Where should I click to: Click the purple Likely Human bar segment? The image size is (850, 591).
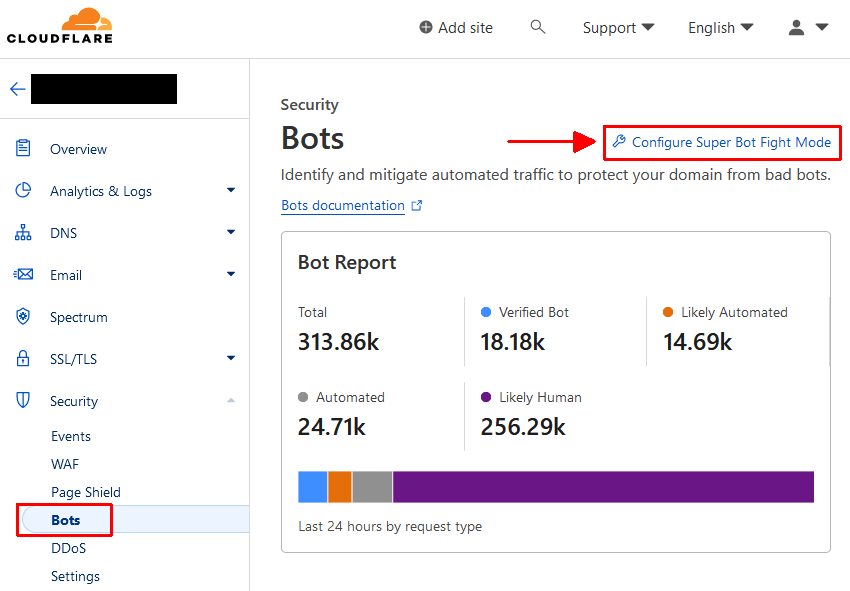[603, 487]
